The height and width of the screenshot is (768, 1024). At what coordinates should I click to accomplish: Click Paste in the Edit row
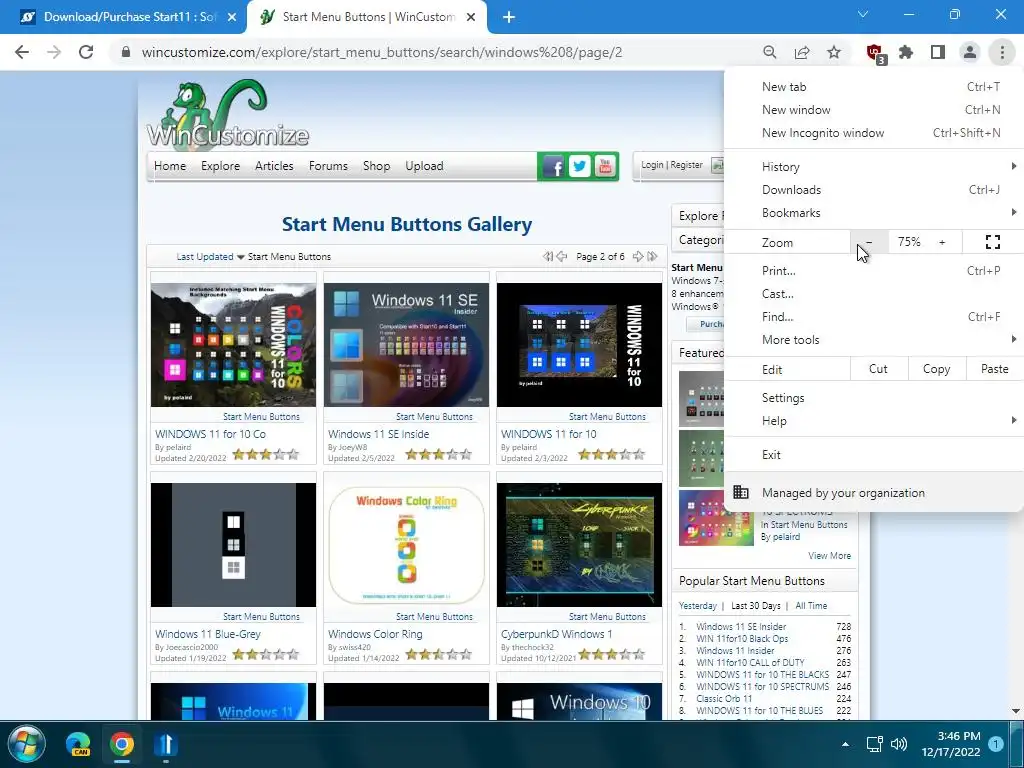[x=994, y=369]
